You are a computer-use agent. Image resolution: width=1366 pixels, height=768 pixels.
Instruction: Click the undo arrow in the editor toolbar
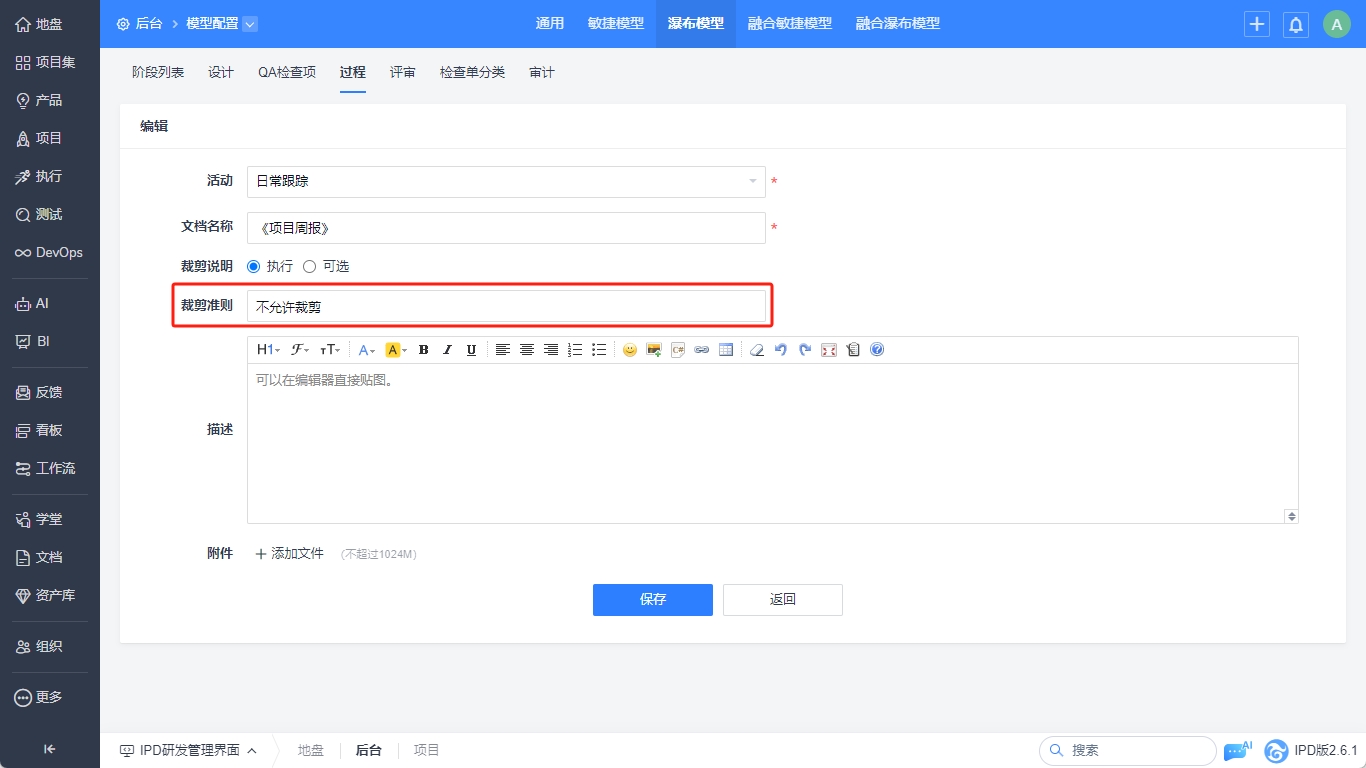click(781, 350)
